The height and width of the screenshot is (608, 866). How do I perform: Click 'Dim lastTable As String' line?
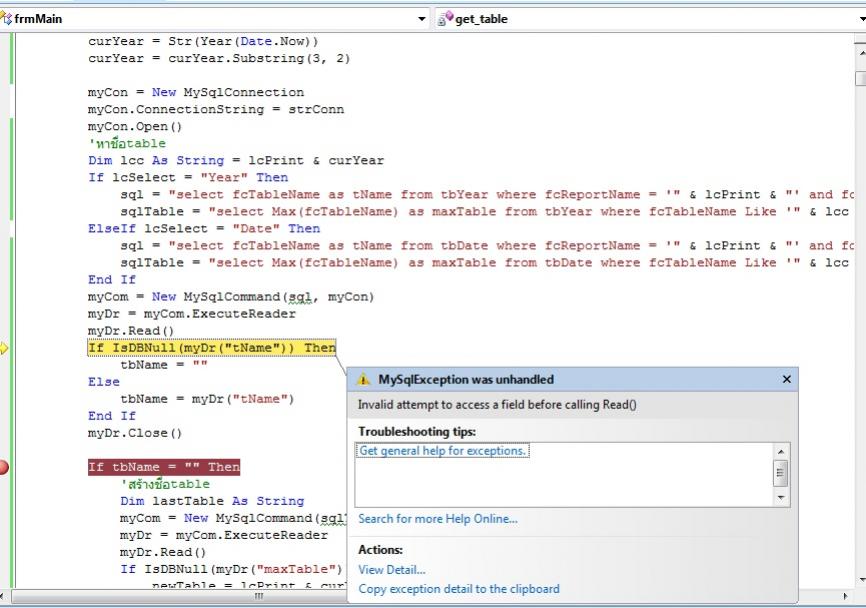(213, 501)
